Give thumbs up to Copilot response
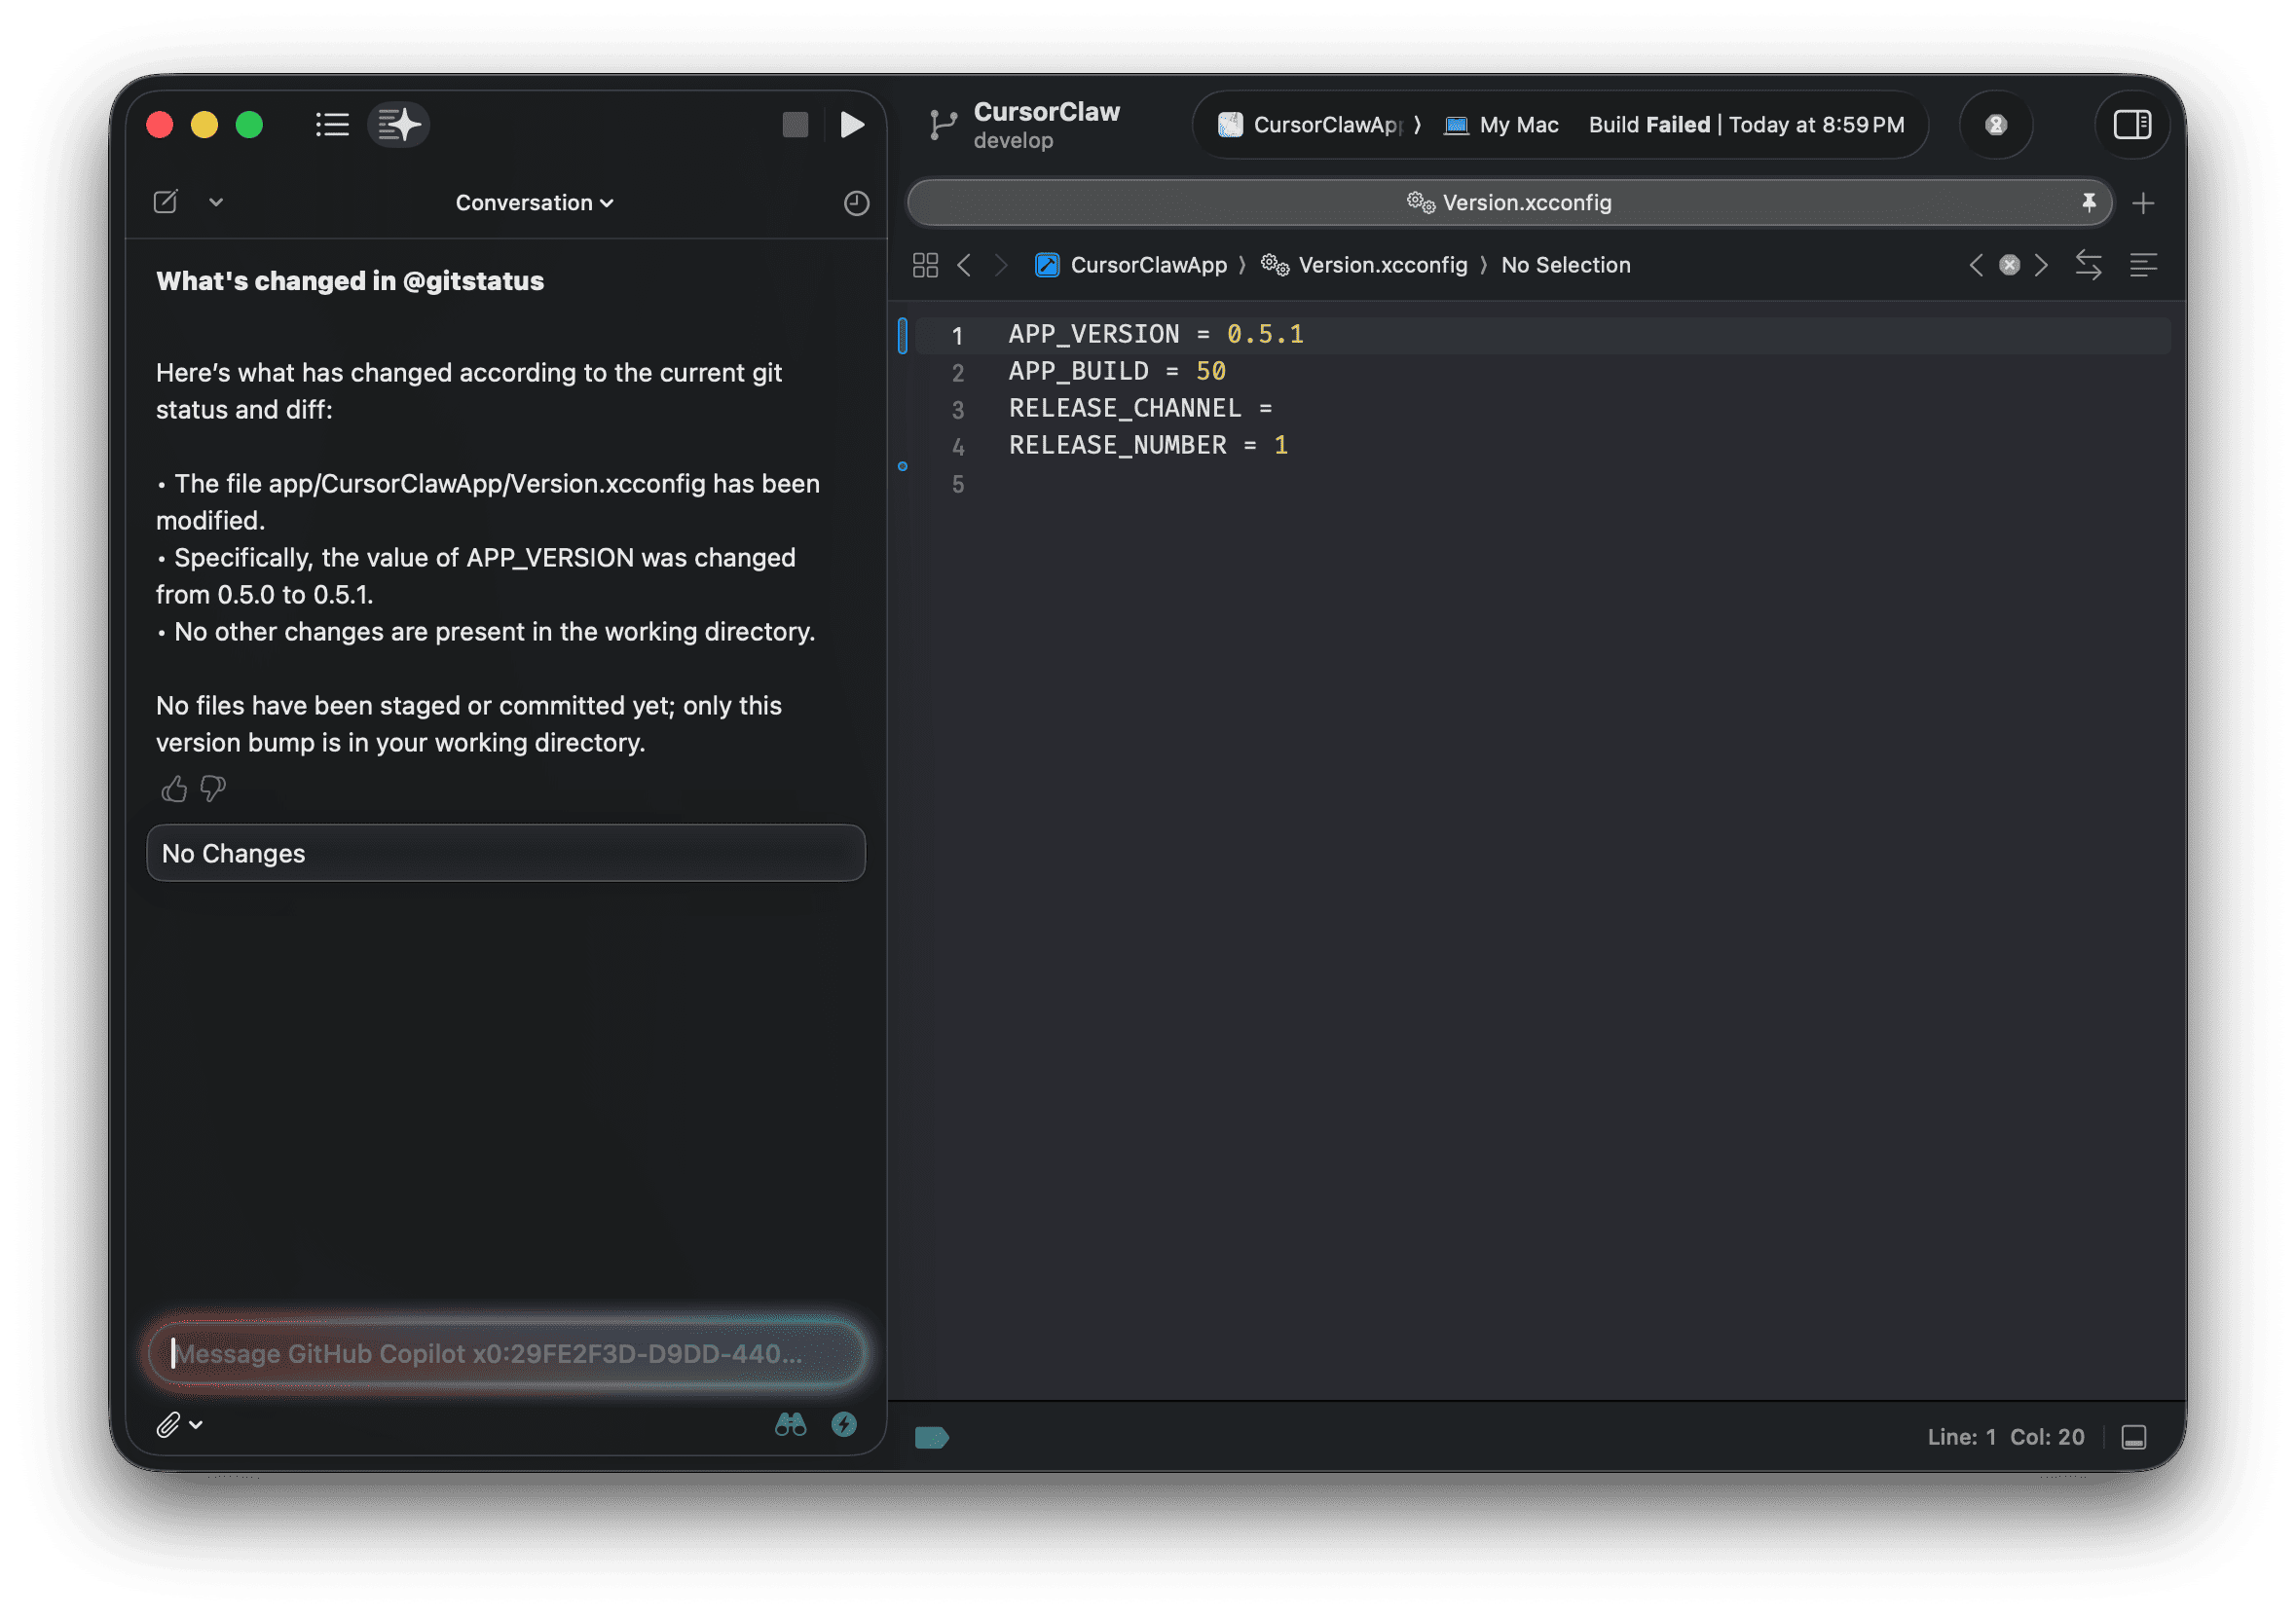 click(174, 789)
